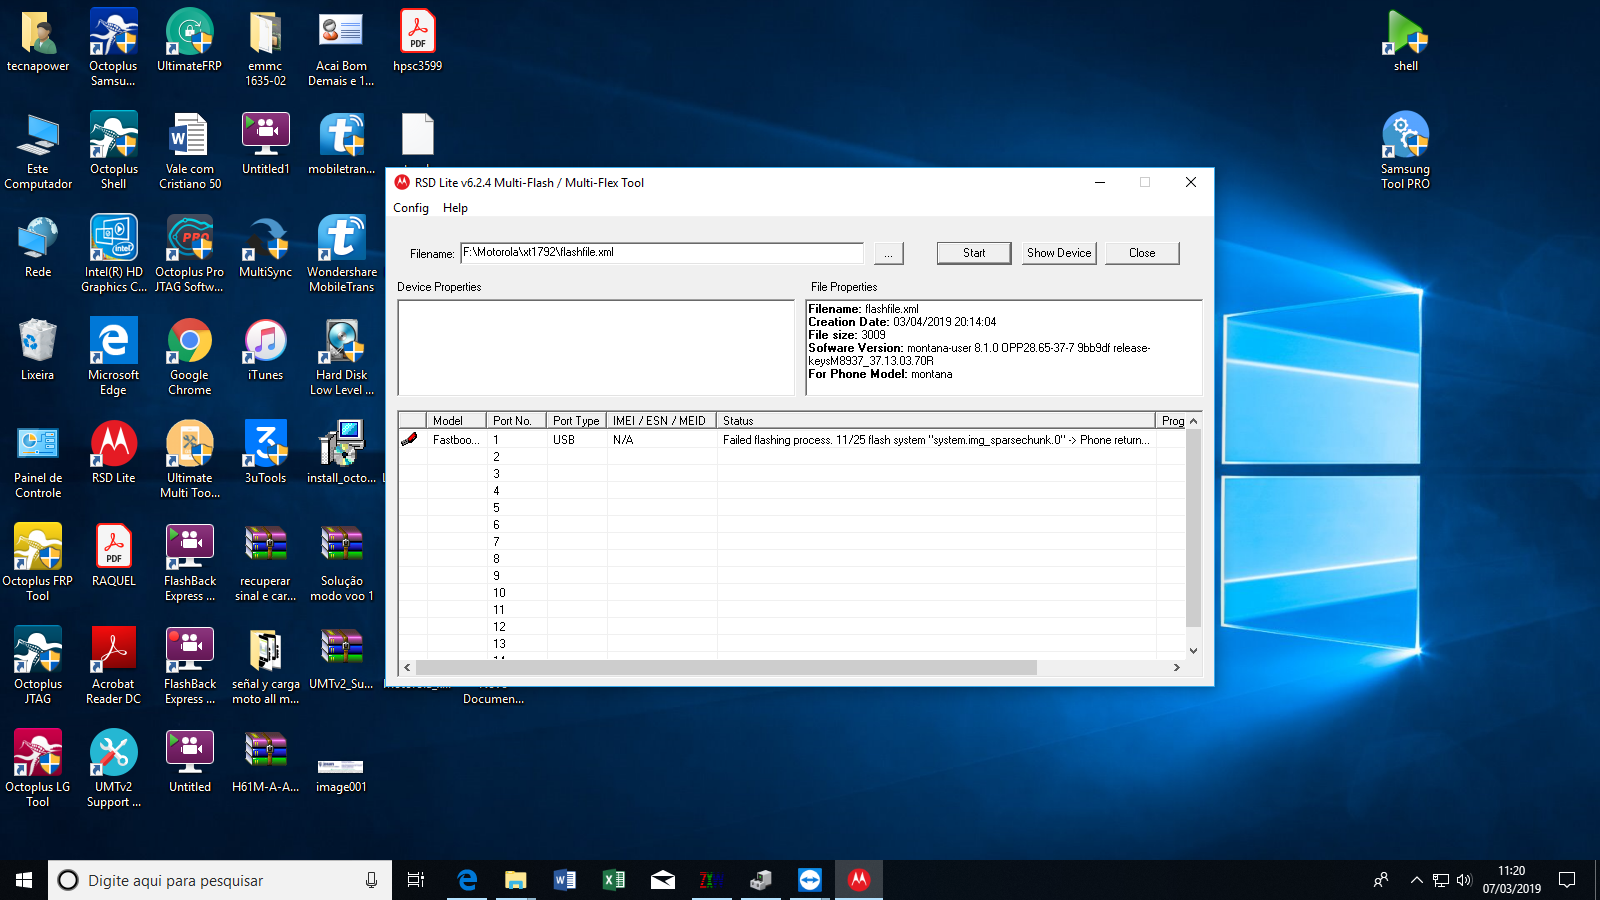
Task: Open Samsung Tool PRO desktop icon
Action: tap(1405, 150)
